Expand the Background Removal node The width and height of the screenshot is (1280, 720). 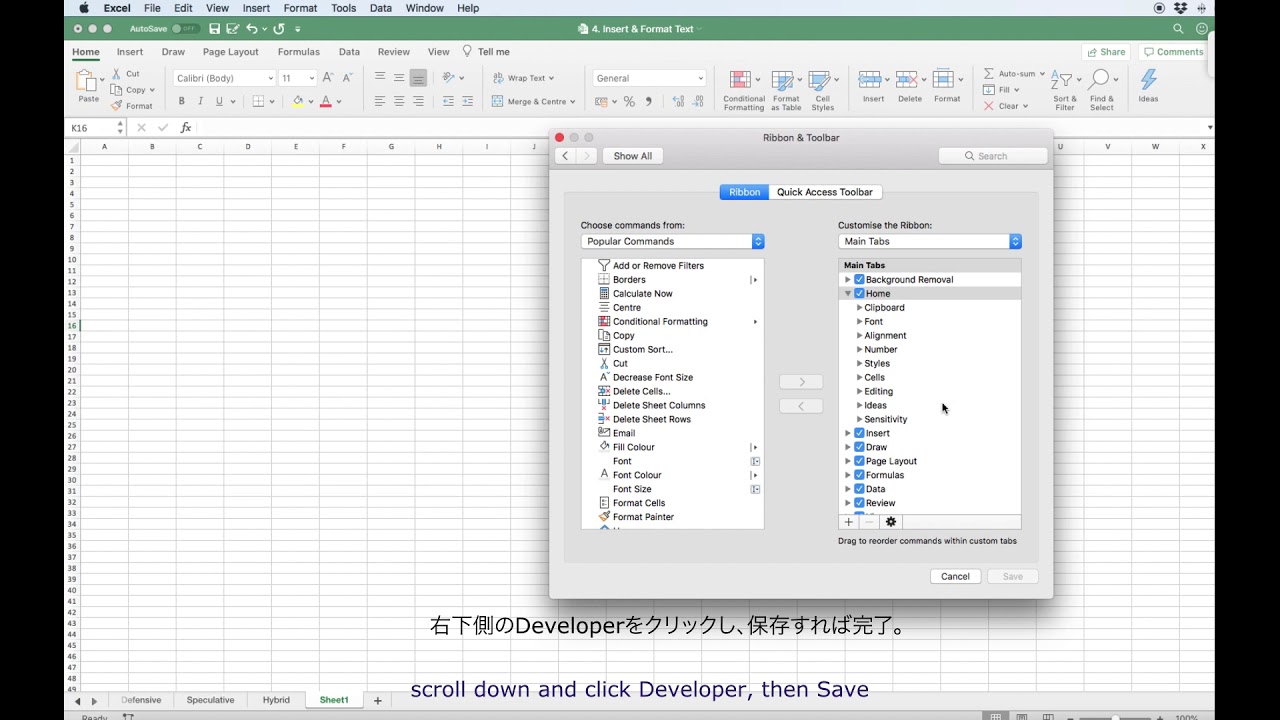[x=848, y=280]
